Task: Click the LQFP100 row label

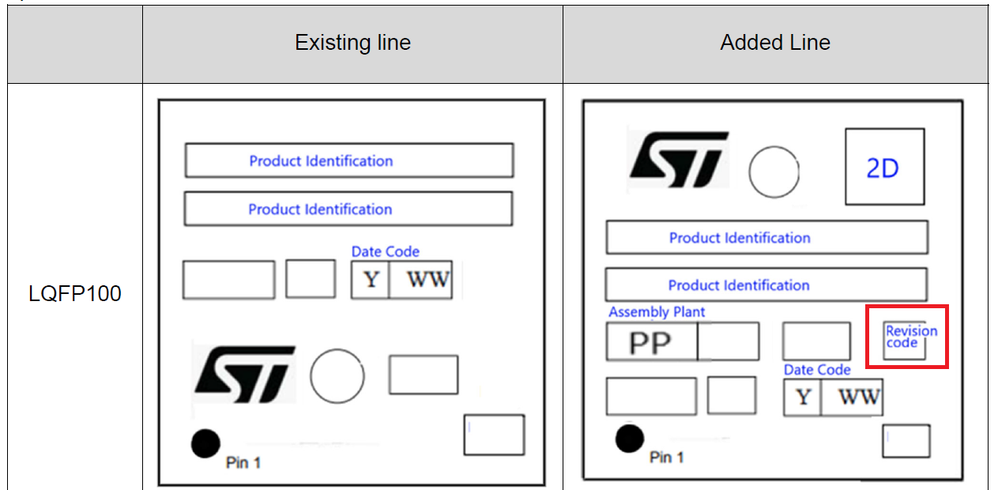Action: tap(75, 294)
